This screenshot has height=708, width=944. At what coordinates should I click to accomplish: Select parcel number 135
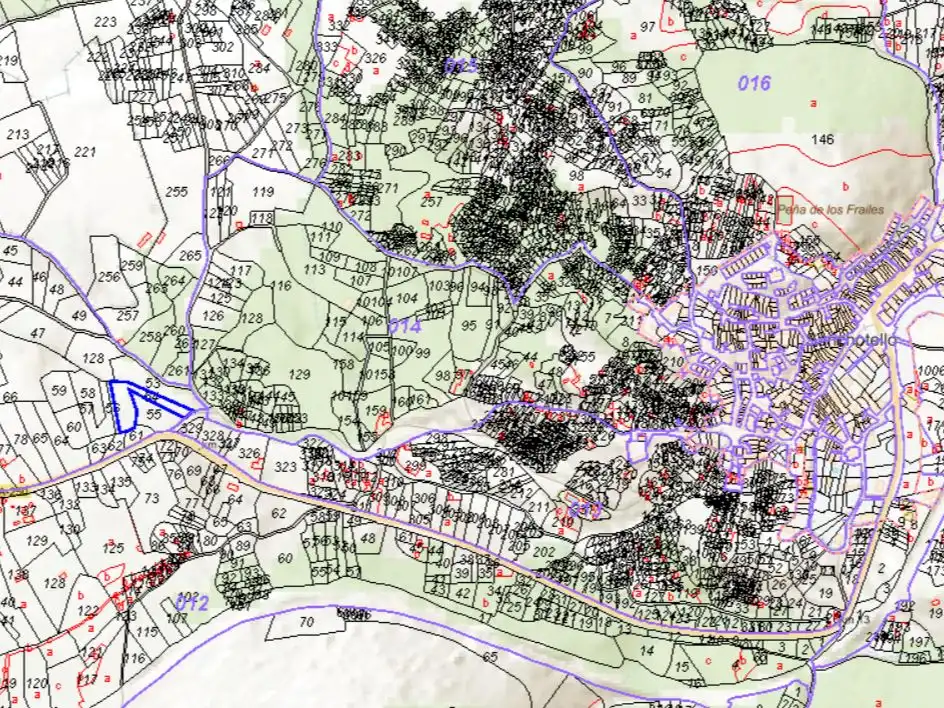click(122, 482)
